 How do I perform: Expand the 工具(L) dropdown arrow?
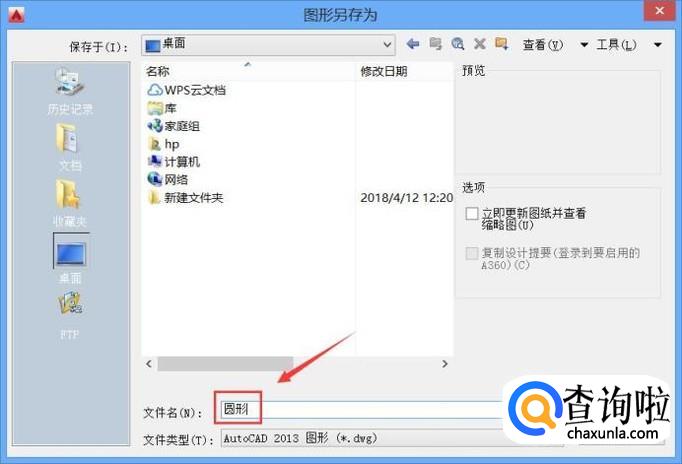[x=658, y=45]
